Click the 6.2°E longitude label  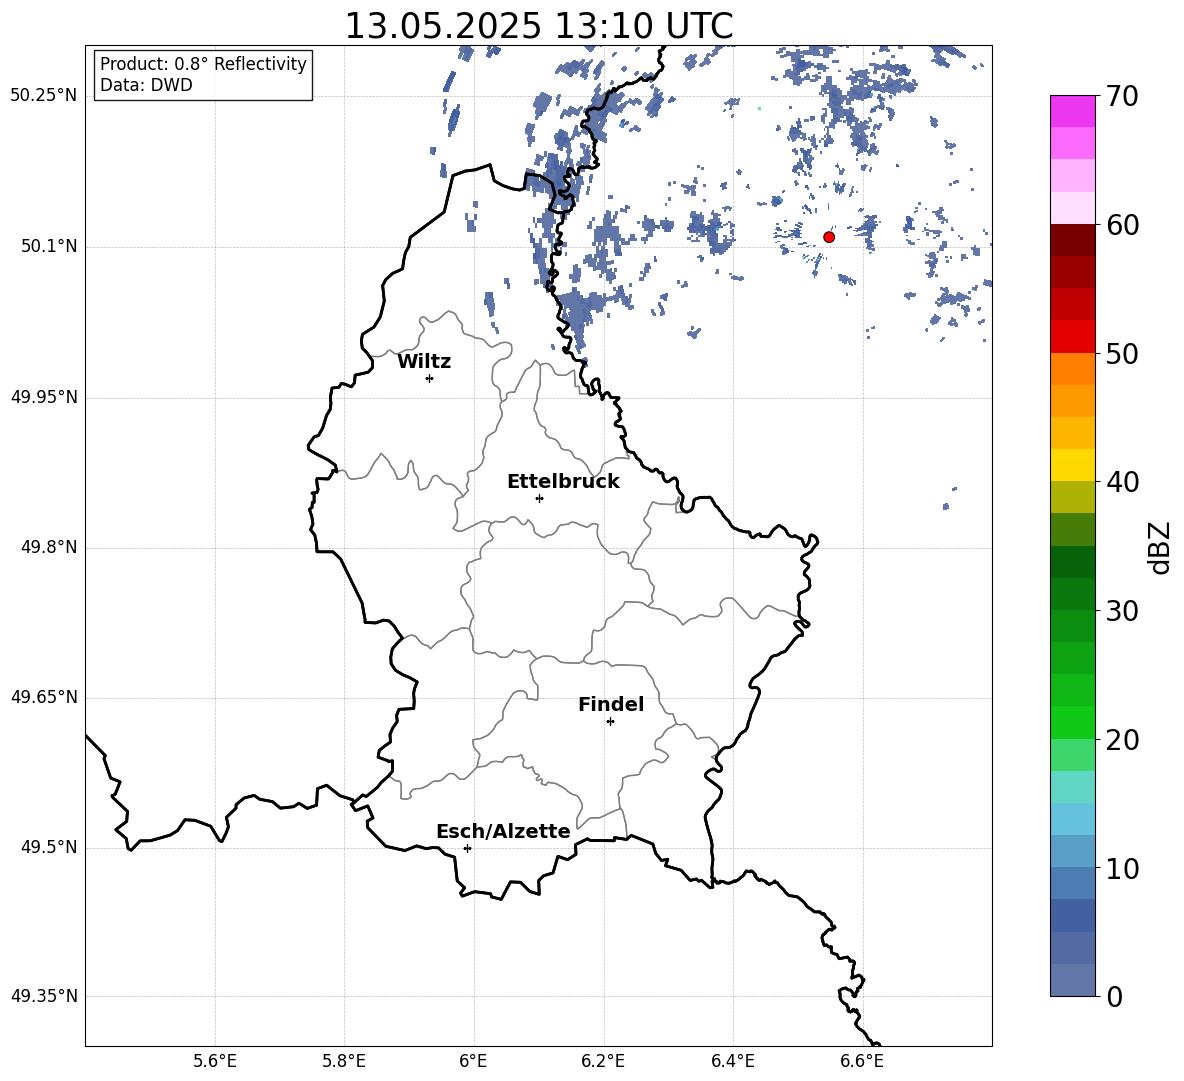click(603, 1061)
